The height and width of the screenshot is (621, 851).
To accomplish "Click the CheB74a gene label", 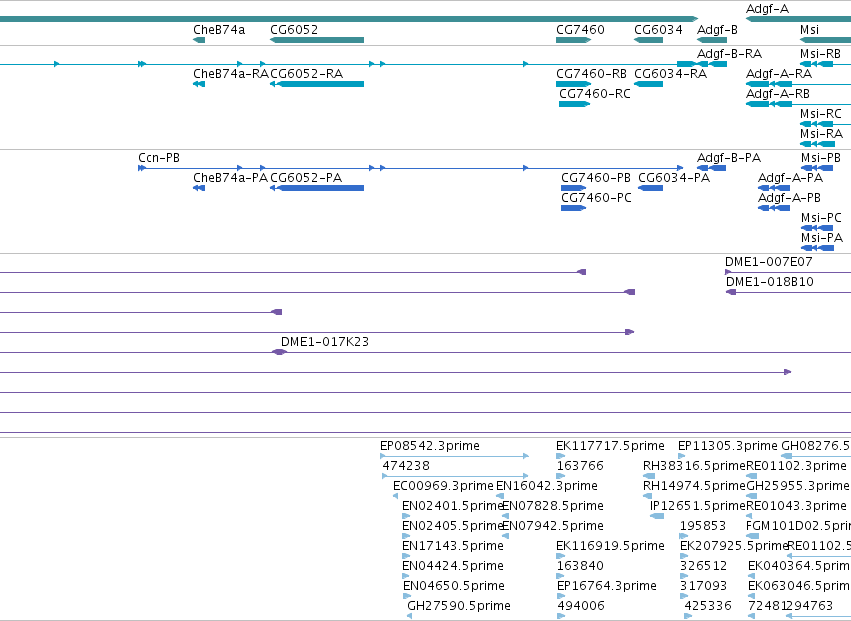I will 219,30.
